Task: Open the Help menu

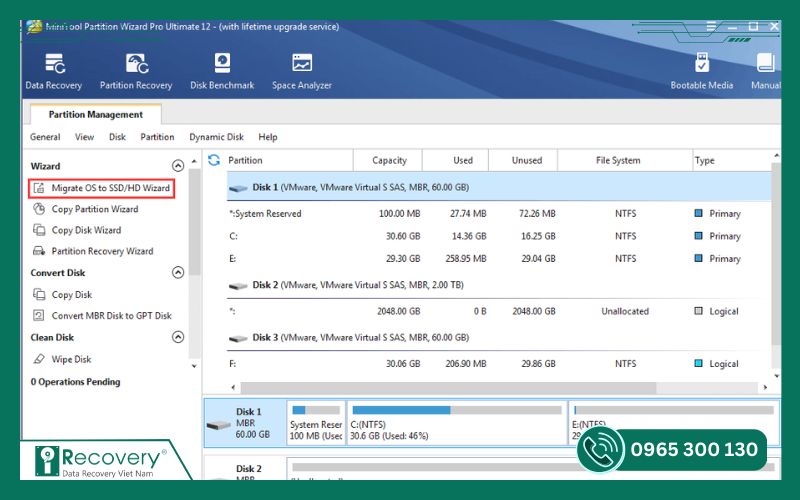Action: pyautogui.click(x=268, y=137)
